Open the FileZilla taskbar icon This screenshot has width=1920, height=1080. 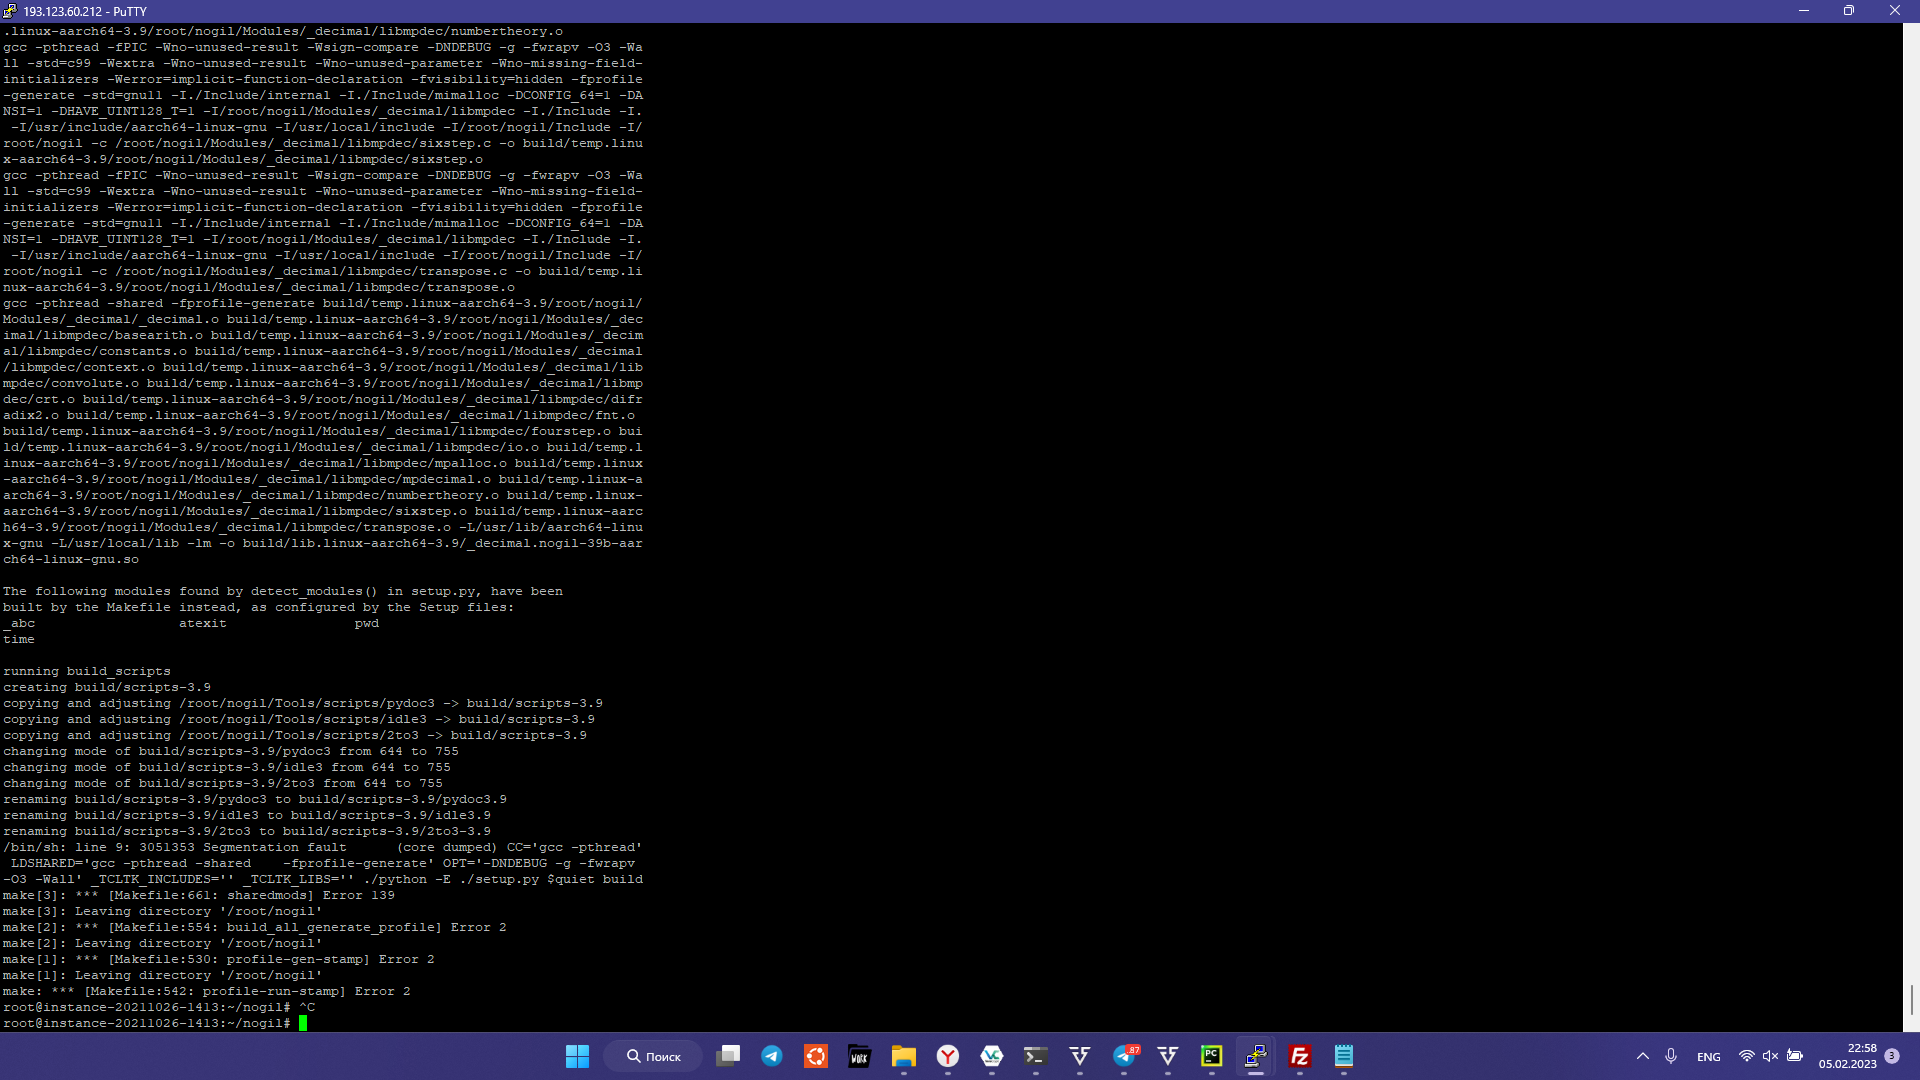[x=1299, y=1056]
